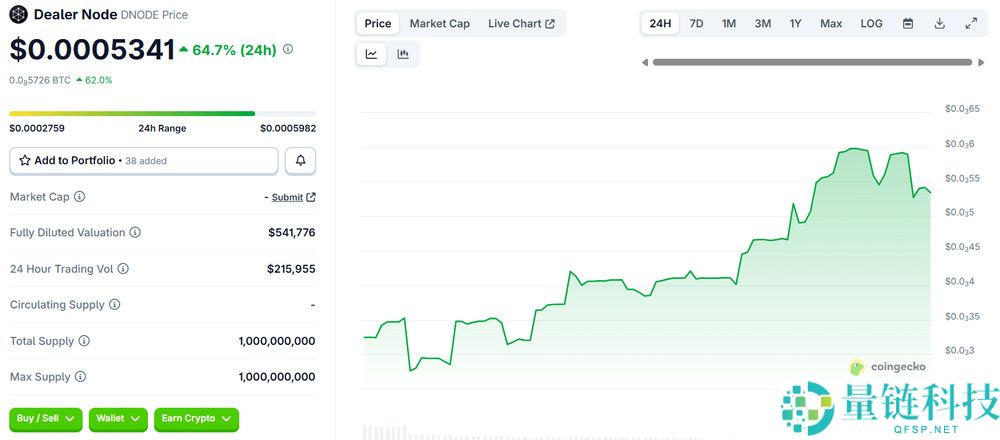Expand chart to fullscreen
This screenshot has width=1000, height=440.
[971, 23]
